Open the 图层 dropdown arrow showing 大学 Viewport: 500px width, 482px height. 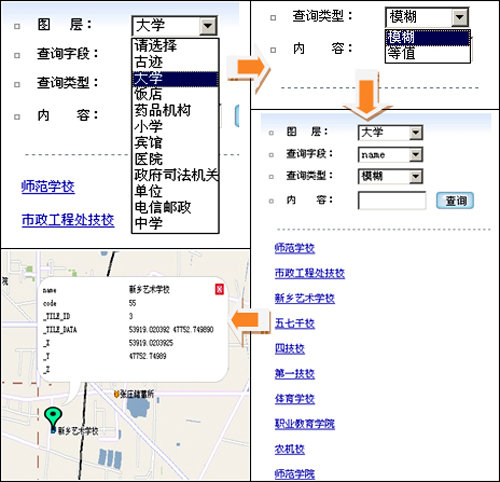click(x=208, y=26)
